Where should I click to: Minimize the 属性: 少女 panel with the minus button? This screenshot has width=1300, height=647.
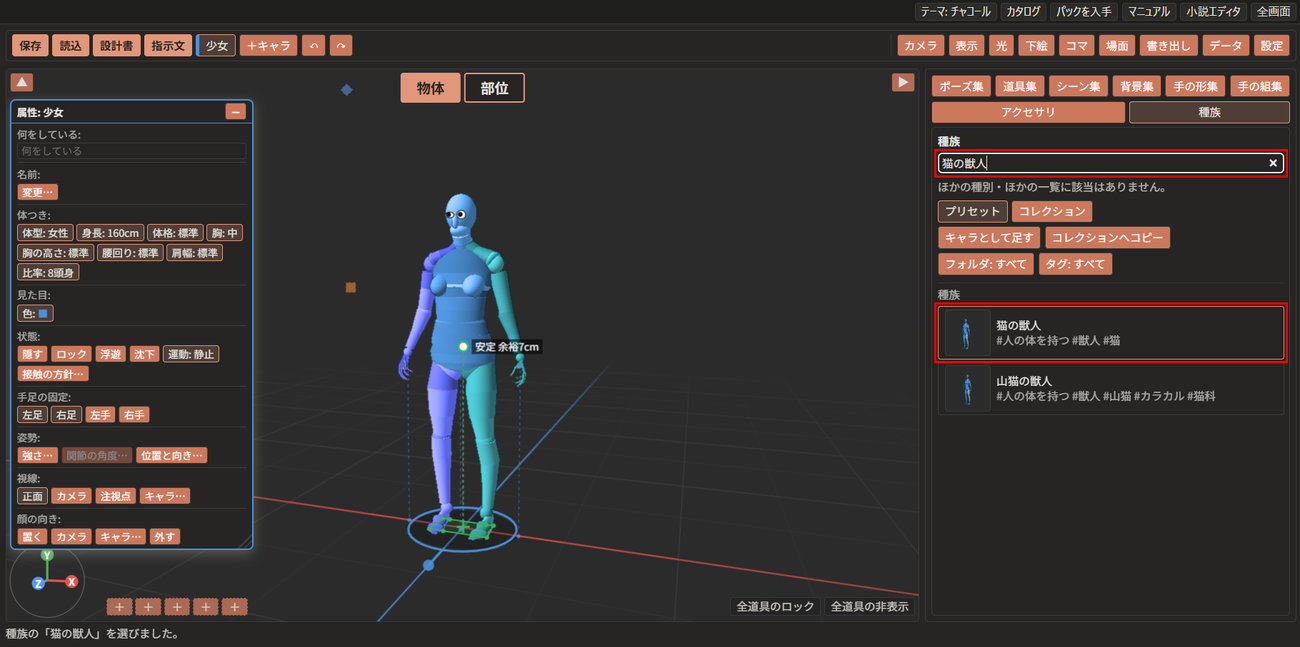pyautogui.click(x=236, y=112)
